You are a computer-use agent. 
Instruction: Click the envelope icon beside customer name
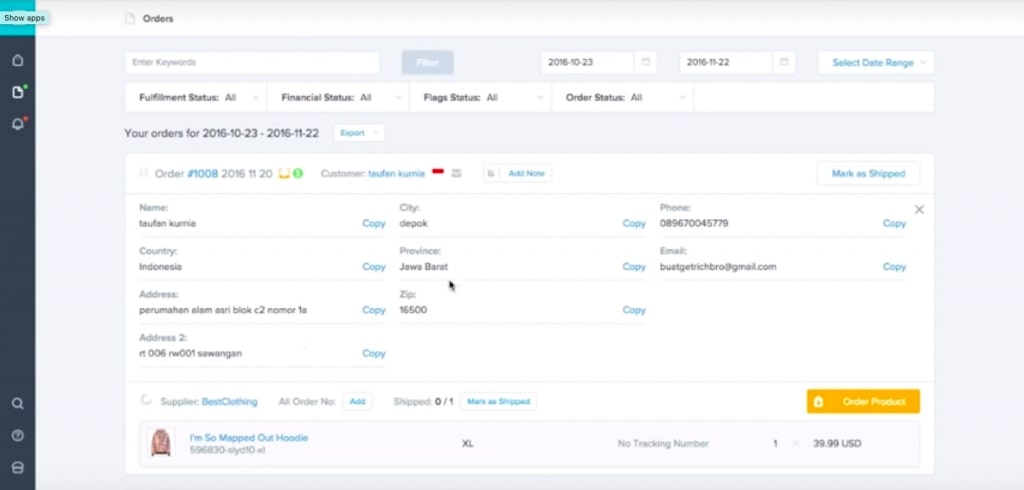(457, 174)
